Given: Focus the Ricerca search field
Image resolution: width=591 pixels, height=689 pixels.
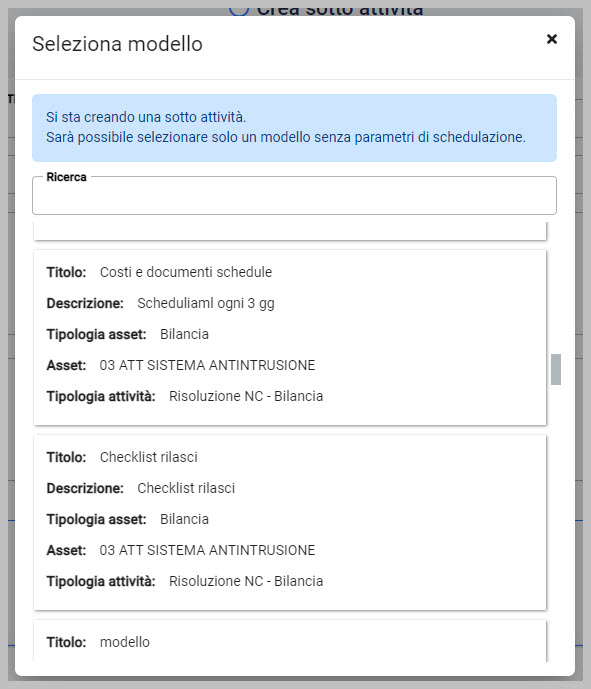Looking at the screenshot, I should click(294, 196).
